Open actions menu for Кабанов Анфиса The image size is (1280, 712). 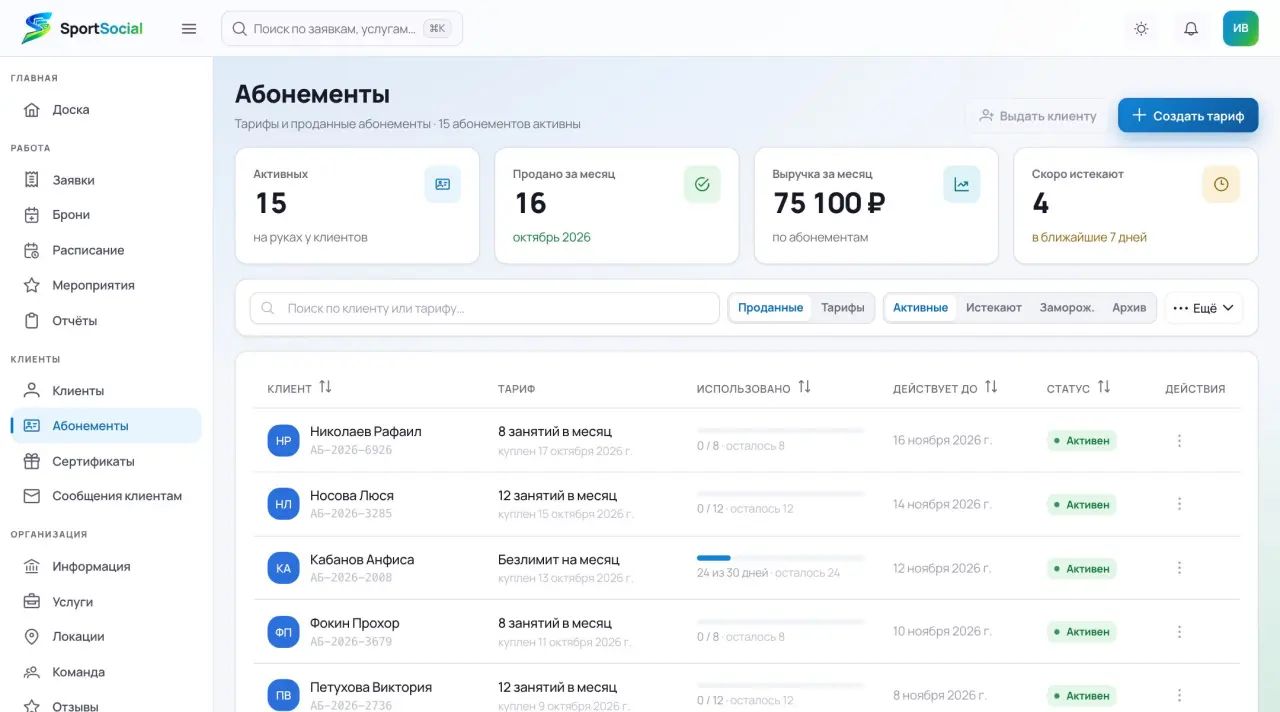1179,568
